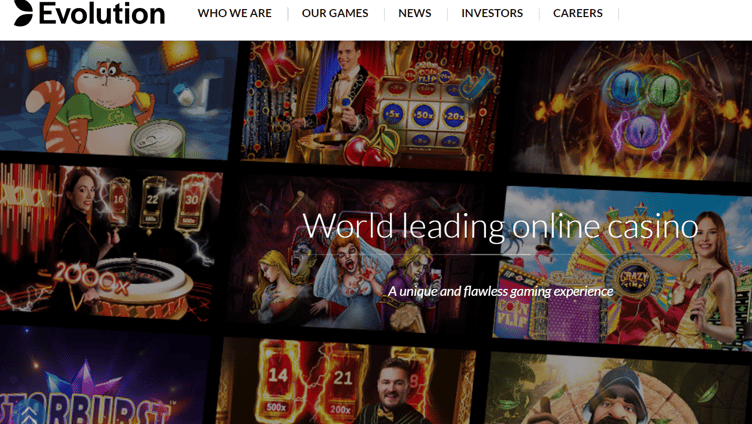Click the Evolution wordmark text
This screenshot has width=752, height=424.
[x=102, y=13]
